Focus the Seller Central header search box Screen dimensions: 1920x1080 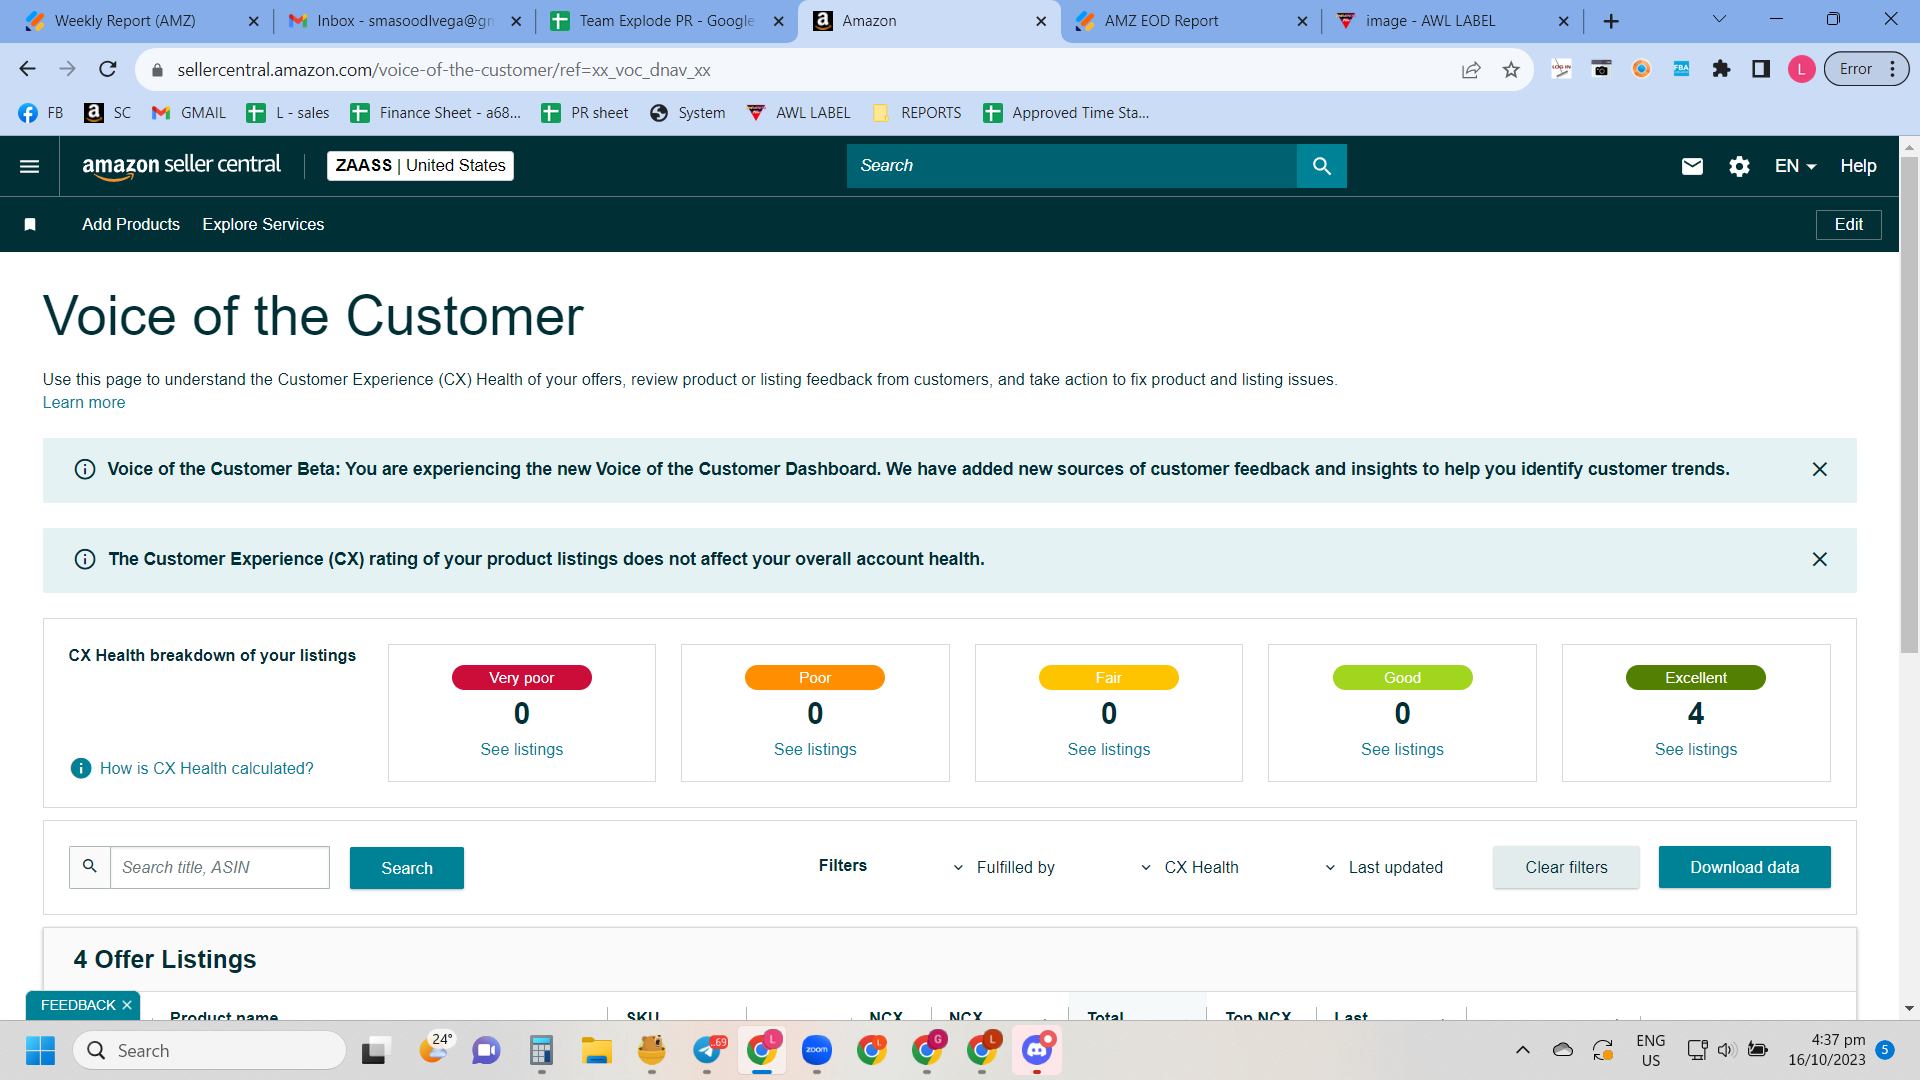point(1072,166)
